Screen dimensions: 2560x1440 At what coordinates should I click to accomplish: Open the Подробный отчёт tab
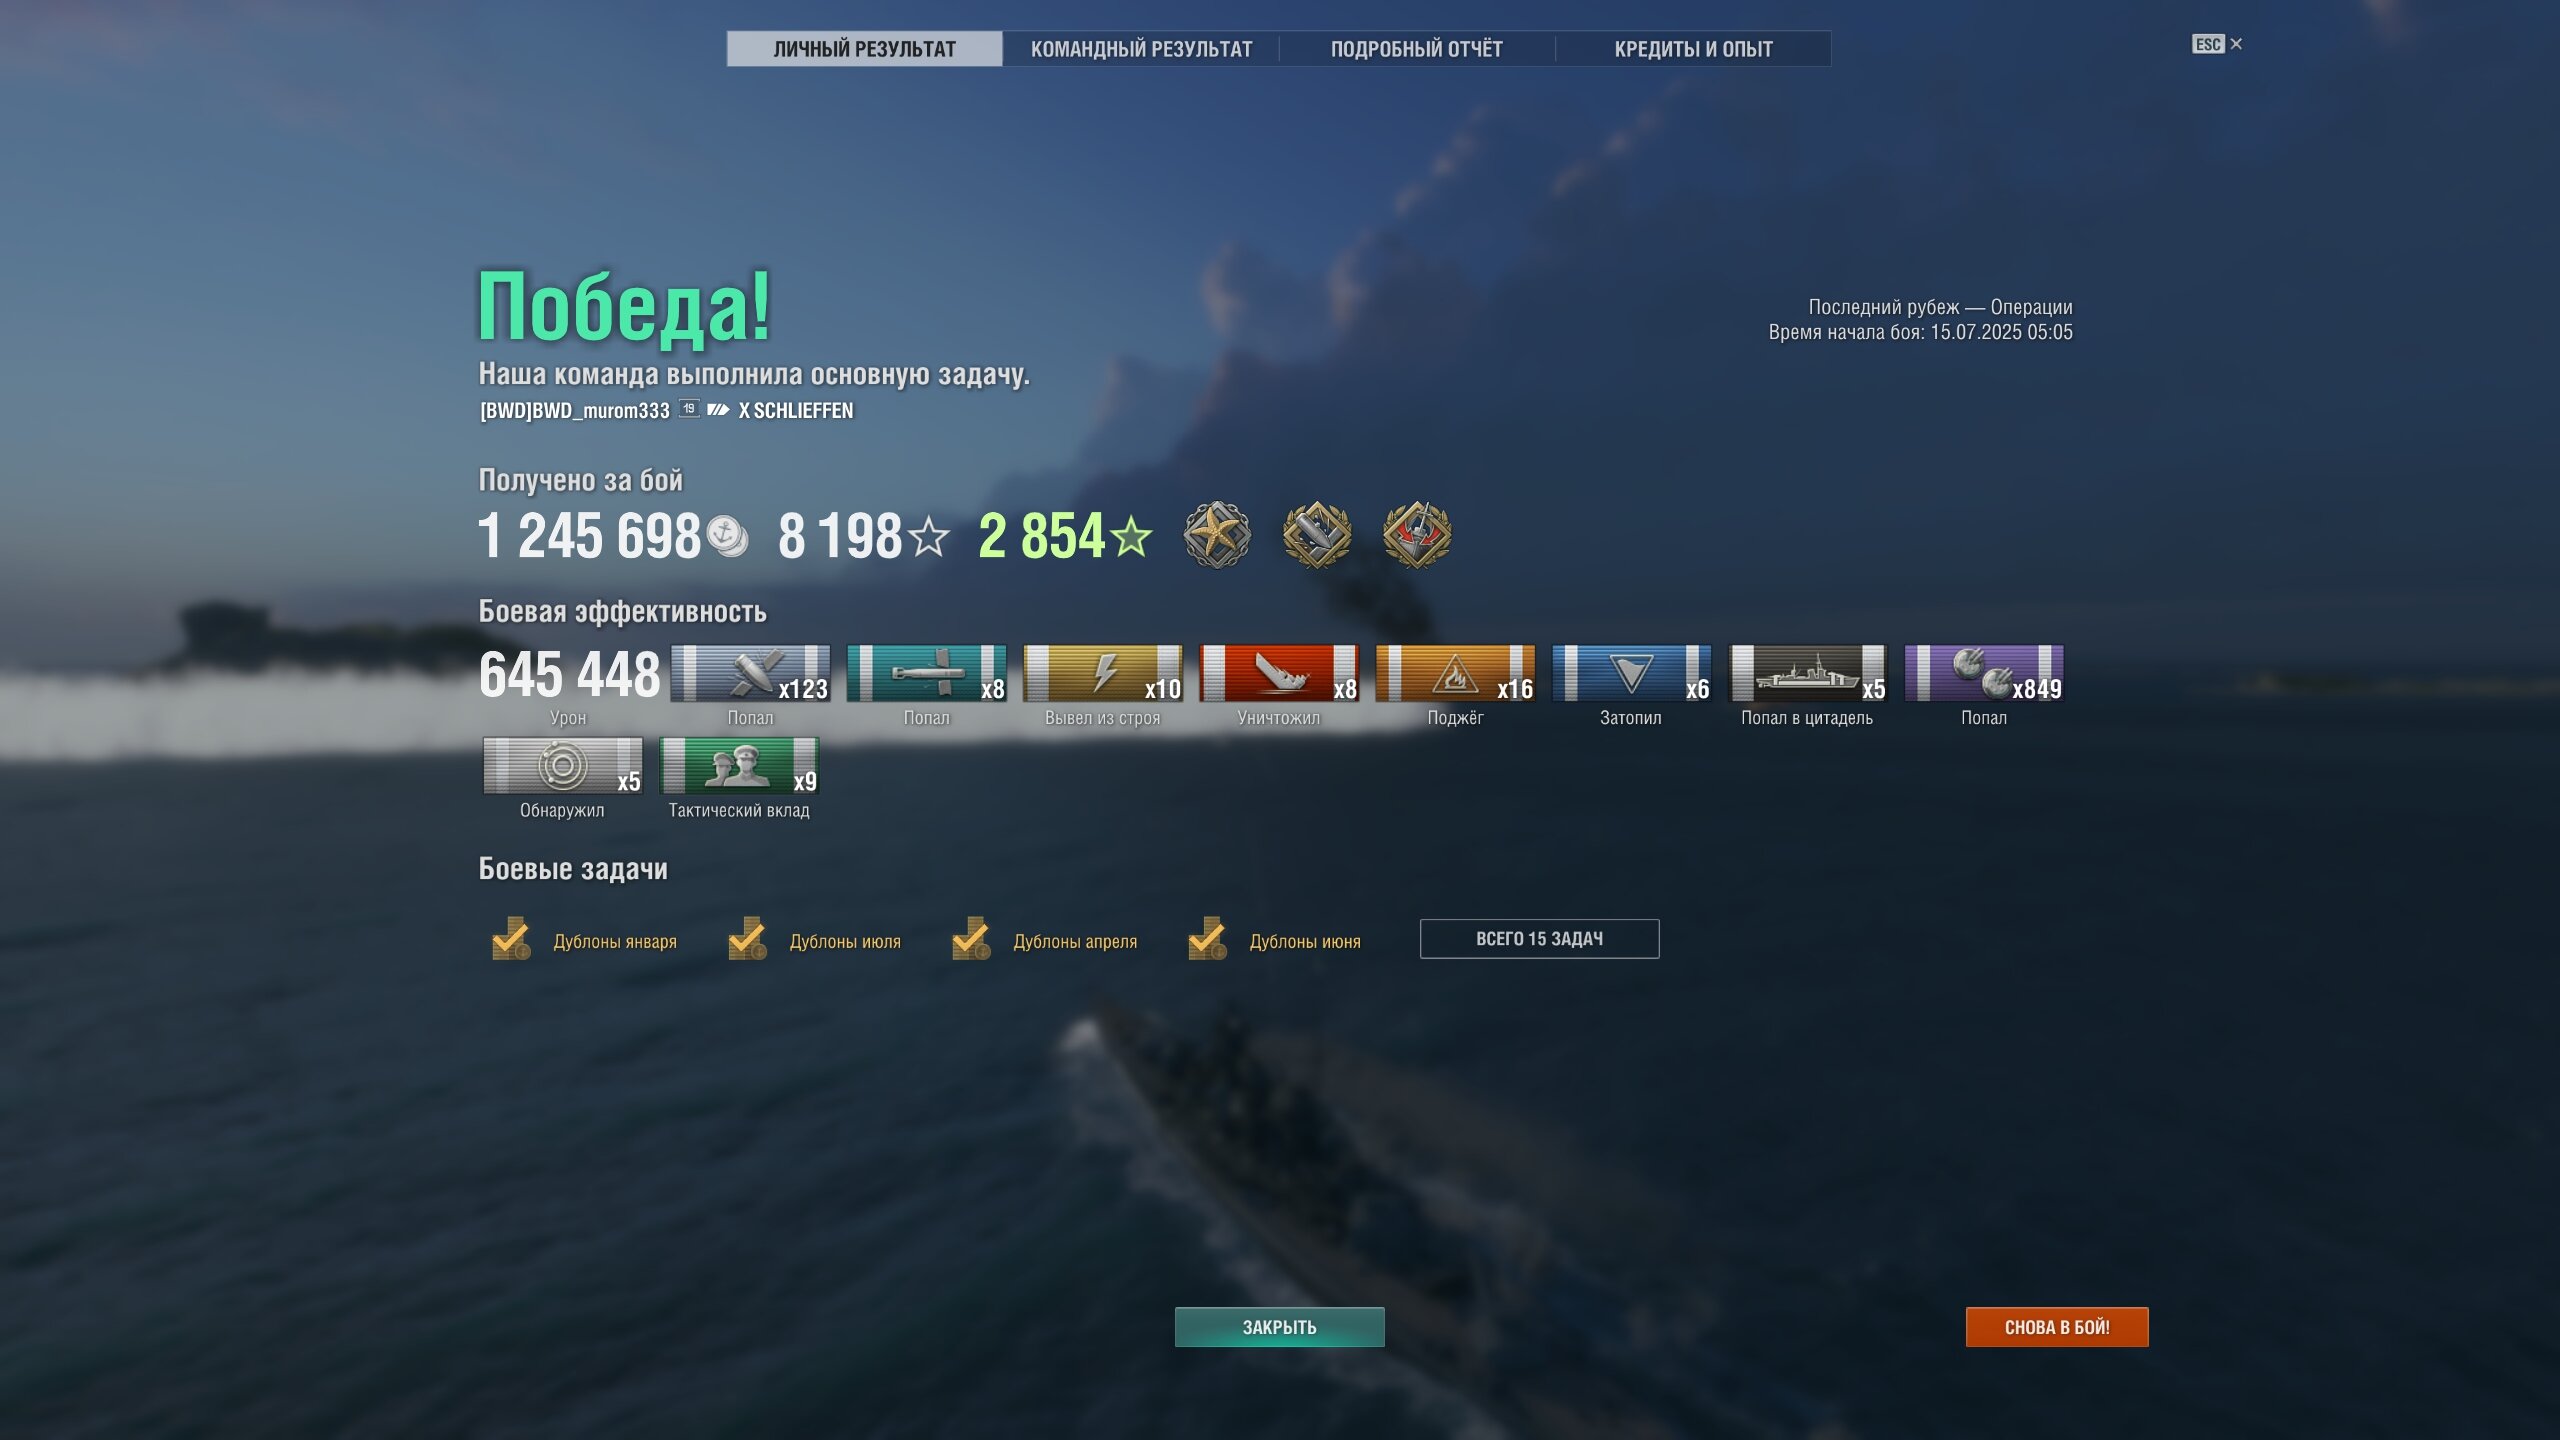pos(1417,49)
